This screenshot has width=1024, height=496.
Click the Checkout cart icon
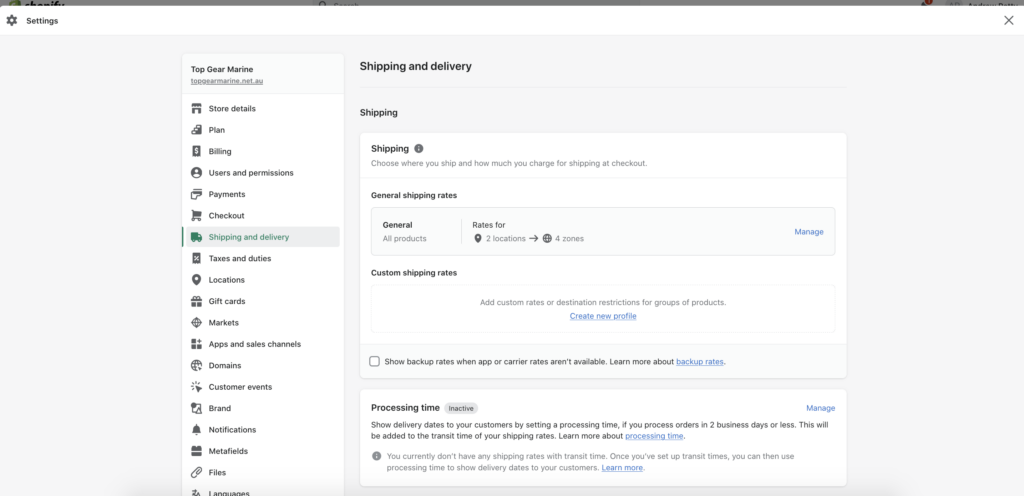[x=197, y=216]
